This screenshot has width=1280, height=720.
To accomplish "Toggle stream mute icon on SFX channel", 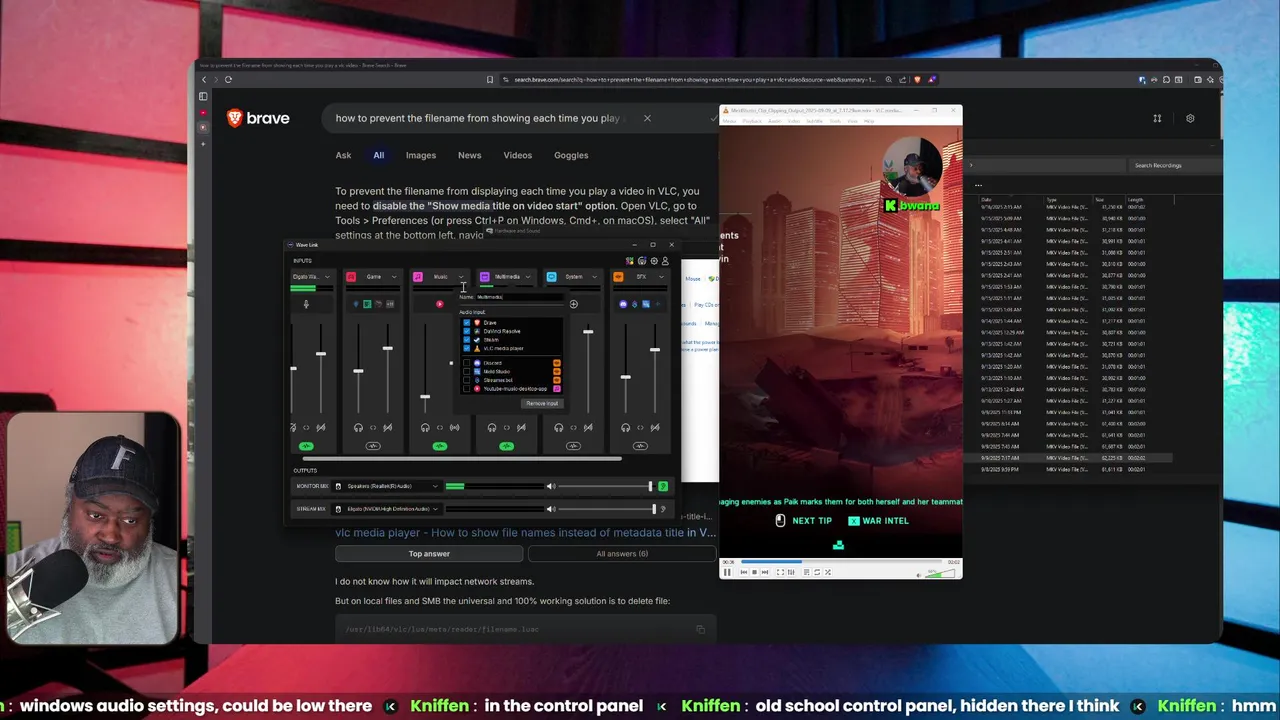I will pyautogui.click(x=655, y=427).
